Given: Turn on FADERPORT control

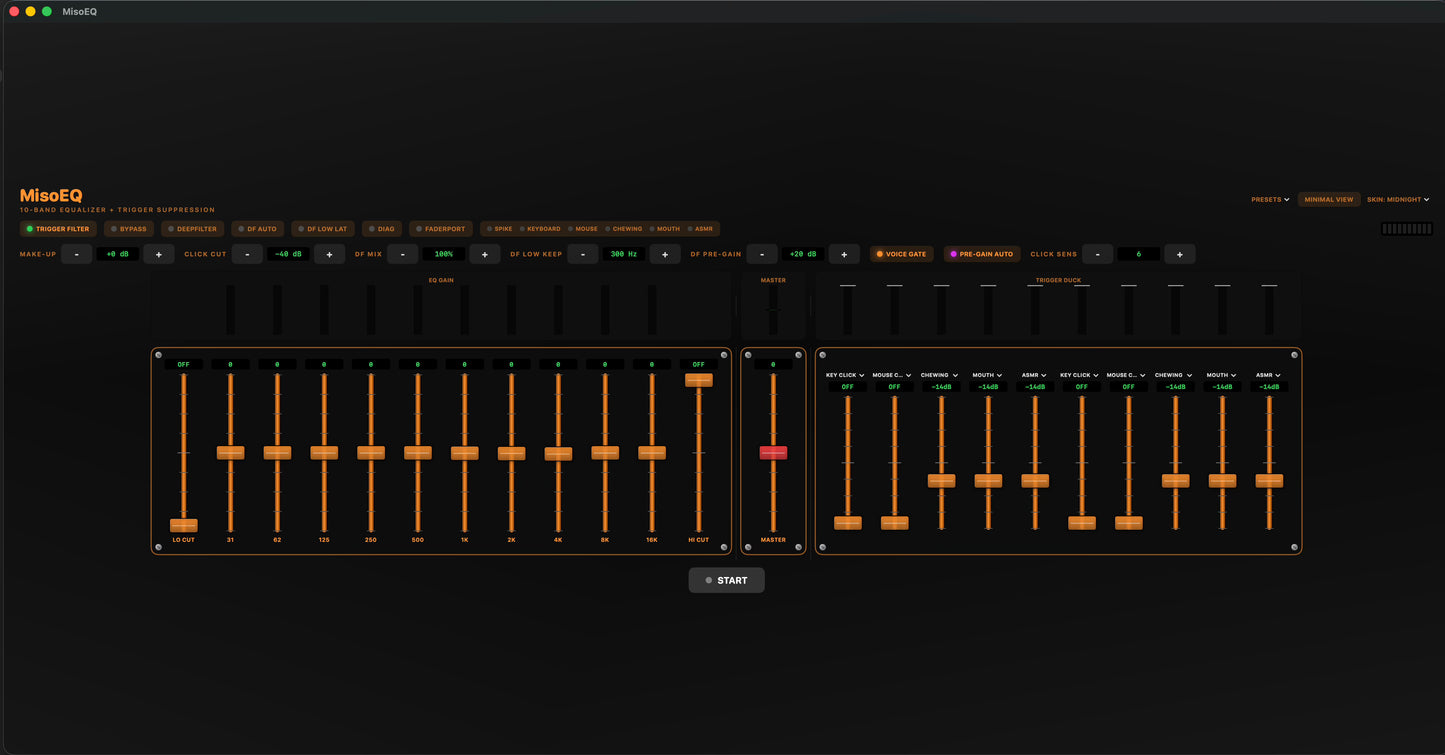Looking at the screenshot, I should [441, 229].
